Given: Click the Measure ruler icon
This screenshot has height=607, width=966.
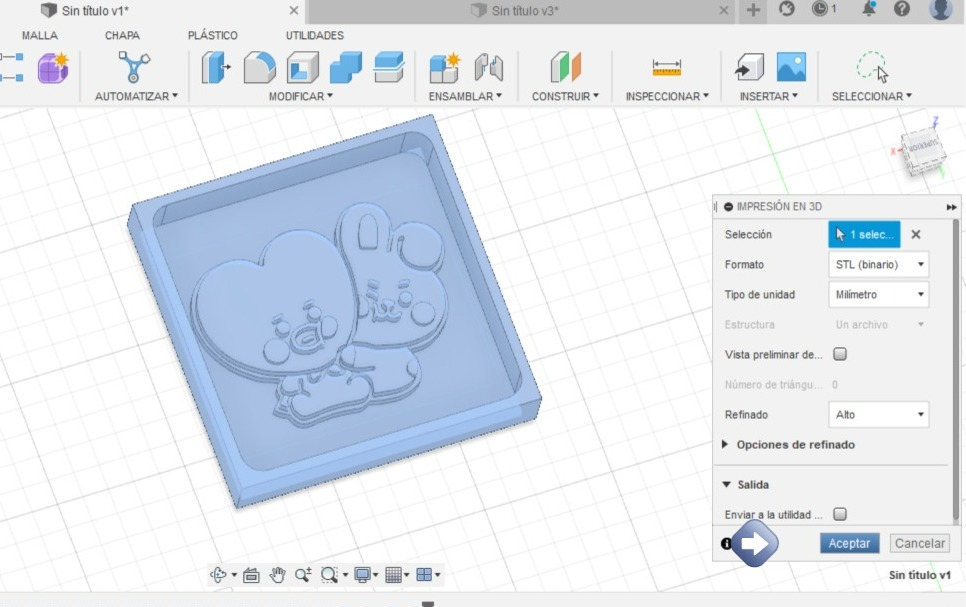Looking at the screenshot, I should click(667, 68).
